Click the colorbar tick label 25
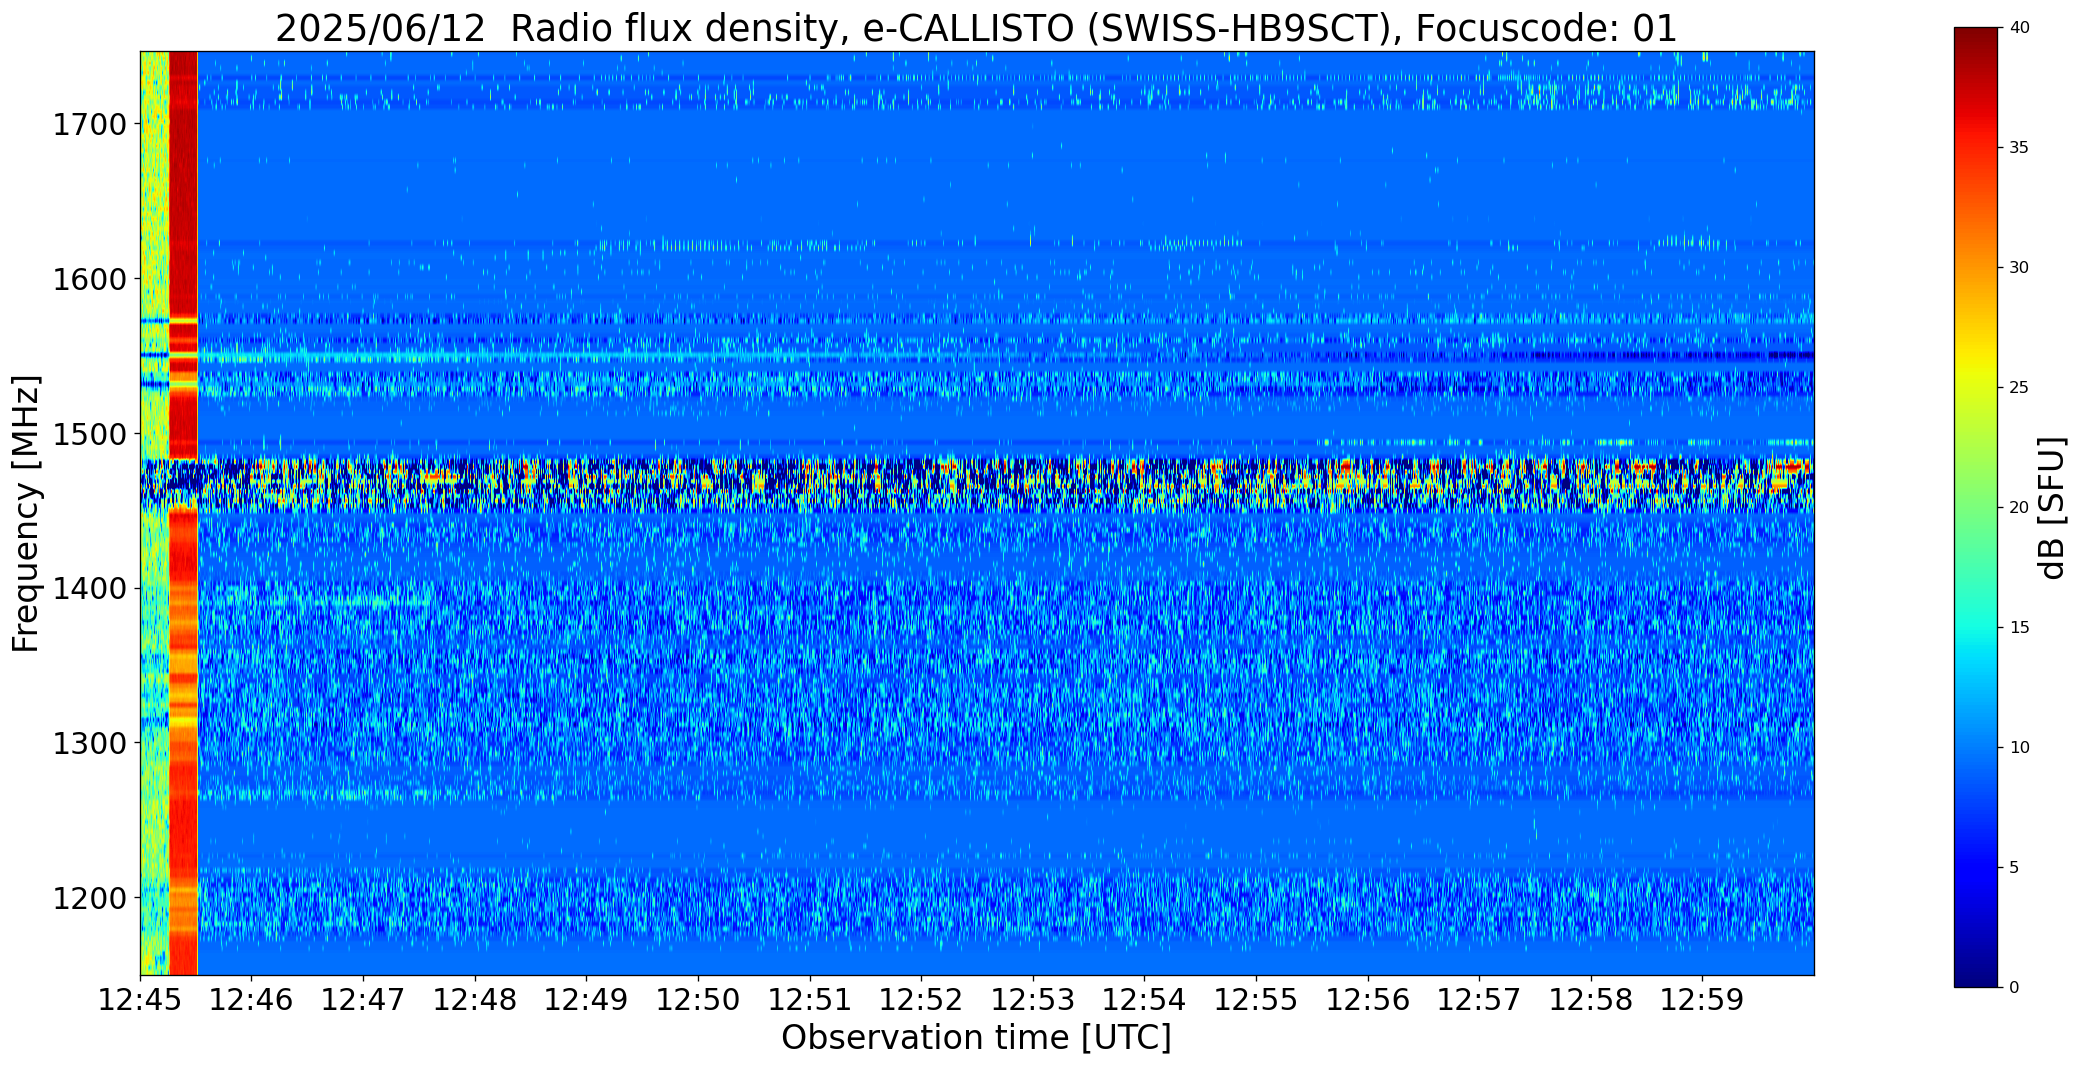Viewport: 2082px width, 1067px height. [x=2019, y=387]
